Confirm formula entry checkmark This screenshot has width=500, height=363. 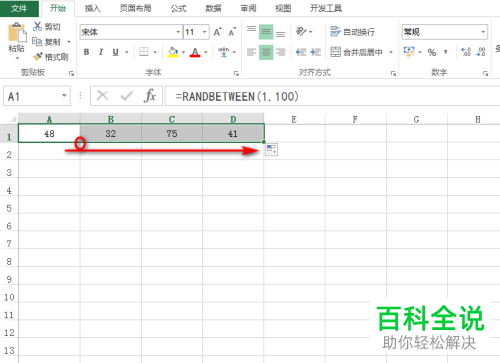[126, 96]
